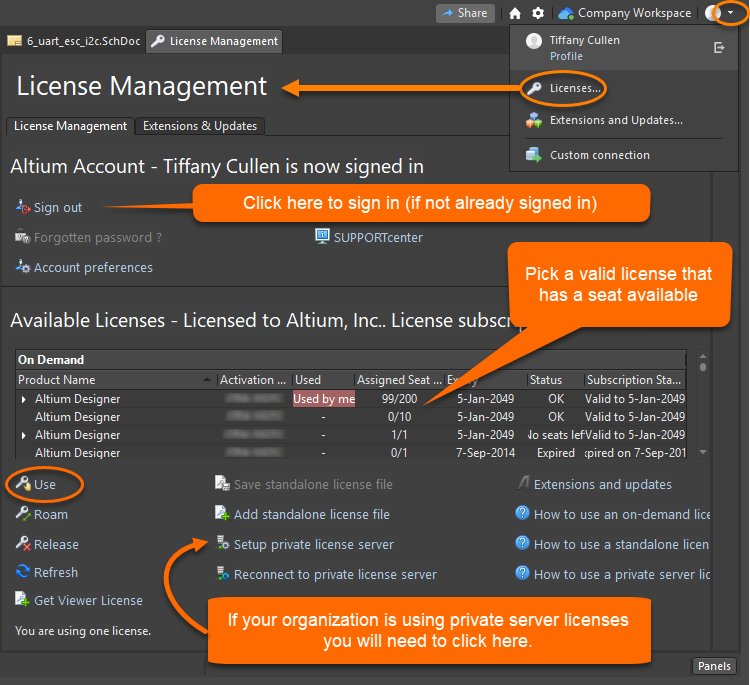The image size is (750, 685).
Task: Click the scroll down arrow of license list
Action: pyautogui.click(x=703, y=452)
